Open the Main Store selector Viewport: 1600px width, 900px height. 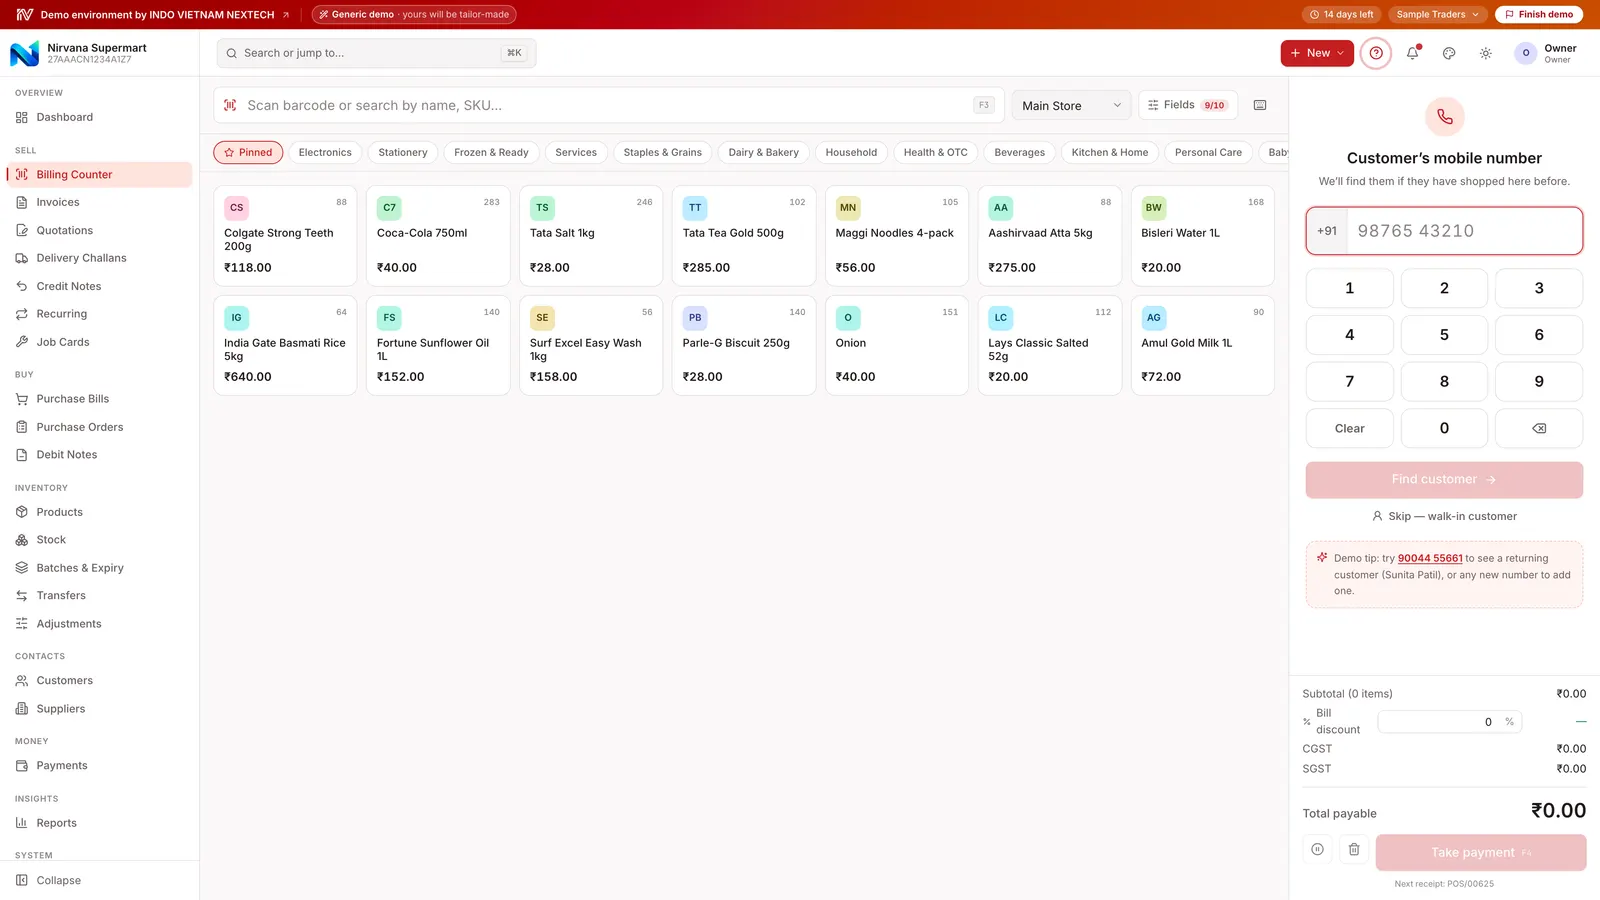point(1071,105)
